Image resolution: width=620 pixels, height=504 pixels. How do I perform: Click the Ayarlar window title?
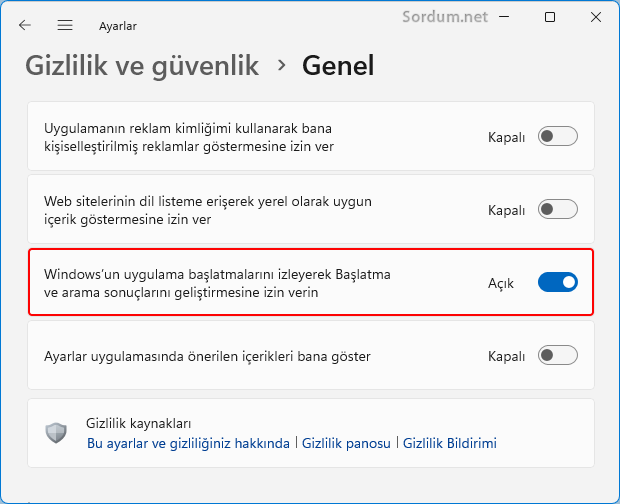118,26
